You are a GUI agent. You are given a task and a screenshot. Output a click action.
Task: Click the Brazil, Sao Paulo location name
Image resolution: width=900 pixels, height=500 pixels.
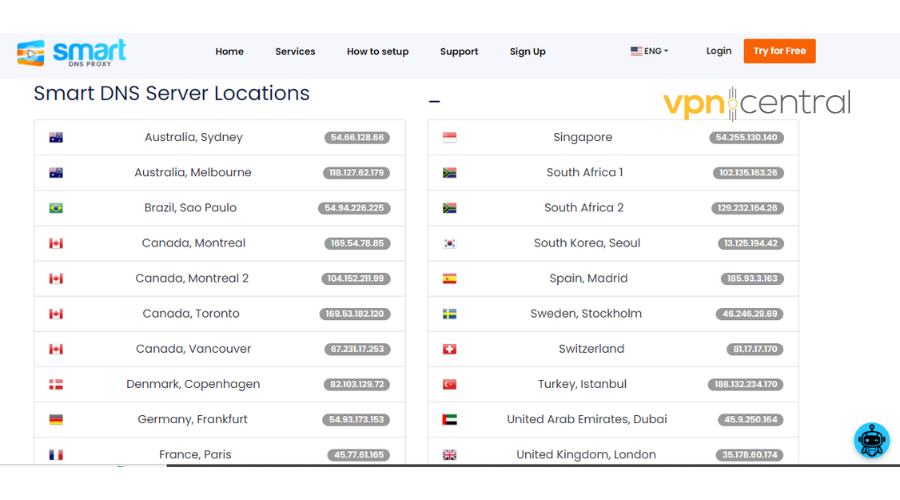pos(190,208)
